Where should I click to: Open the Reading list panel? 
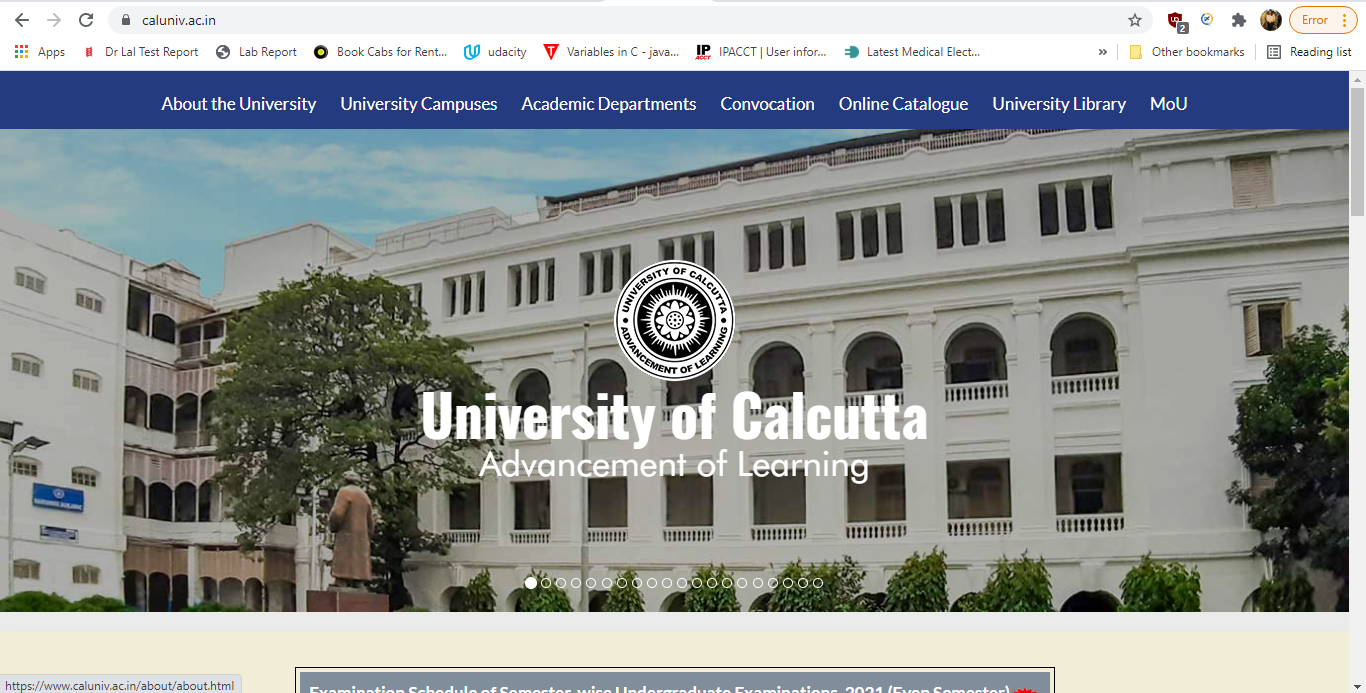click(1309, 52)
